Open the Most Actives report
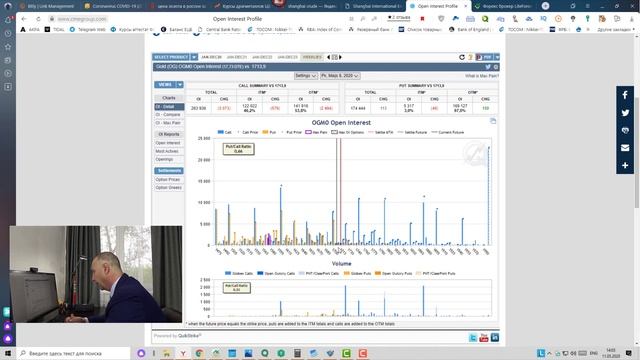Screen dimensions: 640x360 (x=169, y=151)
